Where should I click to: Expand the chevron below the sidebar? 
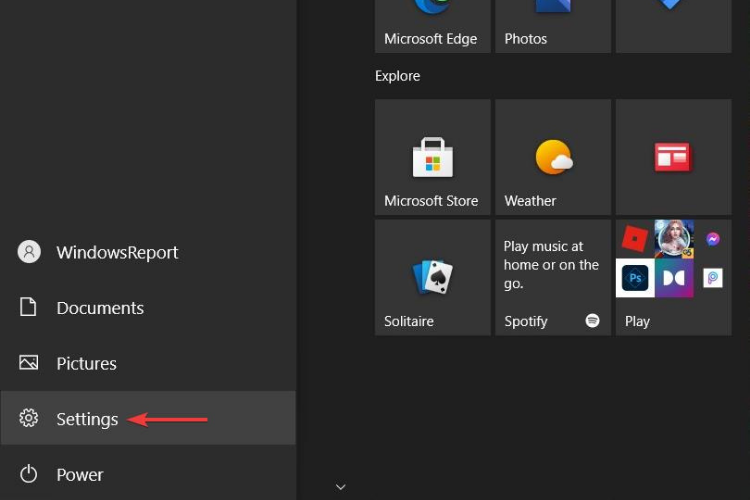[341, 487]
